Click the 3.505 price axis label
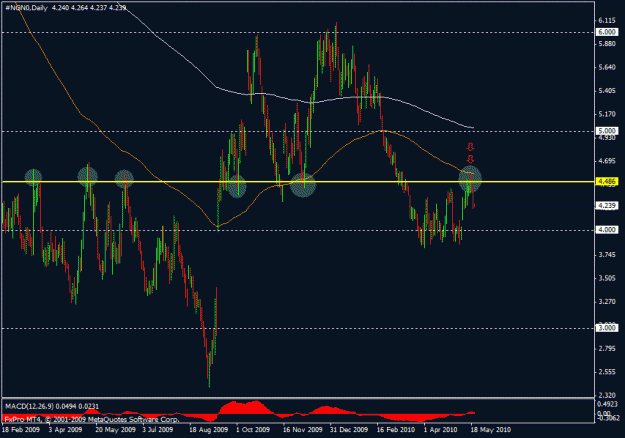The image size is (625, 438). point(607,278)
